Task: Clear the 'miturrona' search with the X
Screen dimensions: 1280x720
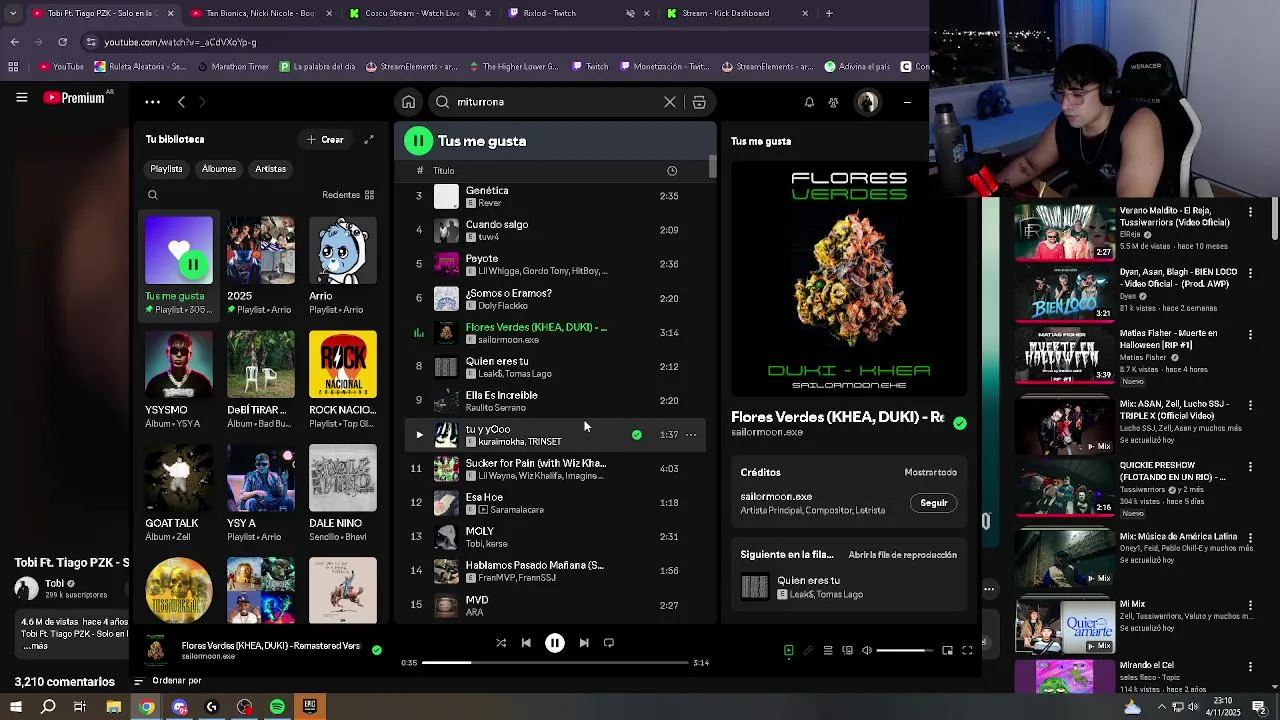Action: (670, 102)
